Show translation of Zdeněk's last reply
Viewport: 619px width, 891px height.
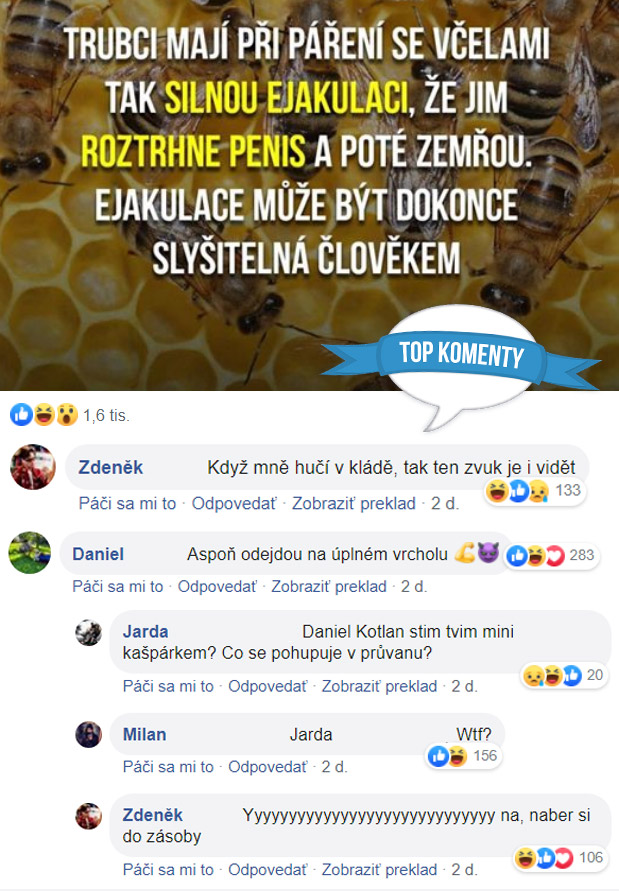(379, 869)
